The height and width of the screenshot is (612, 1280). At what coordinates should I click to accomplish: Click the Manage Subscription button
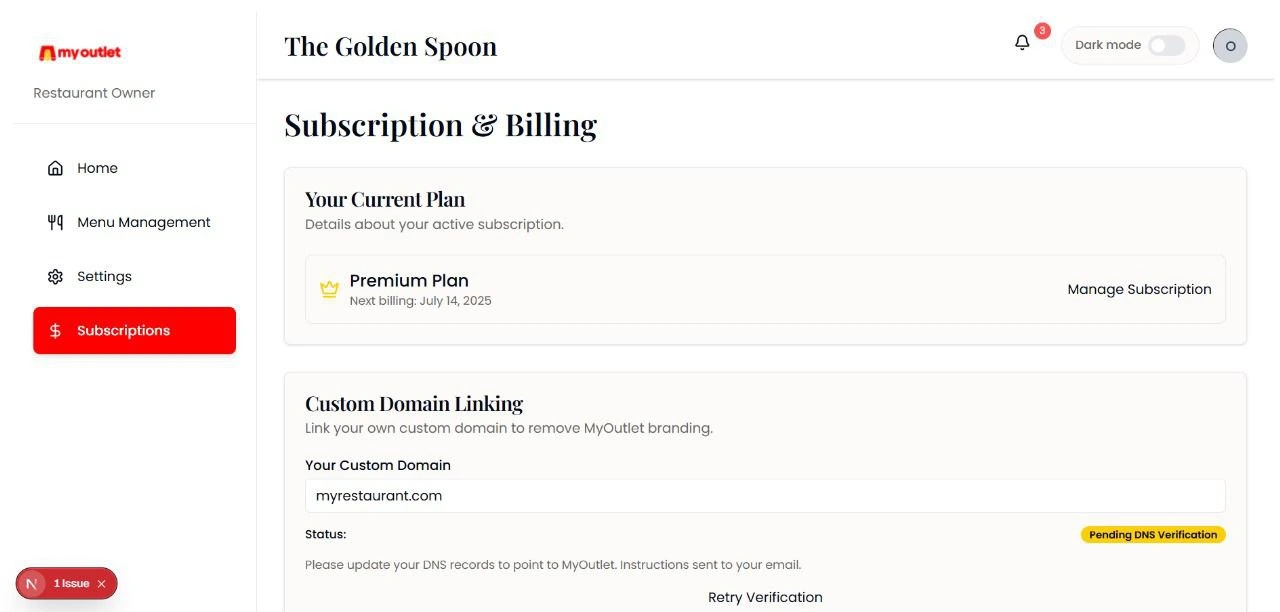(1139, 289)
